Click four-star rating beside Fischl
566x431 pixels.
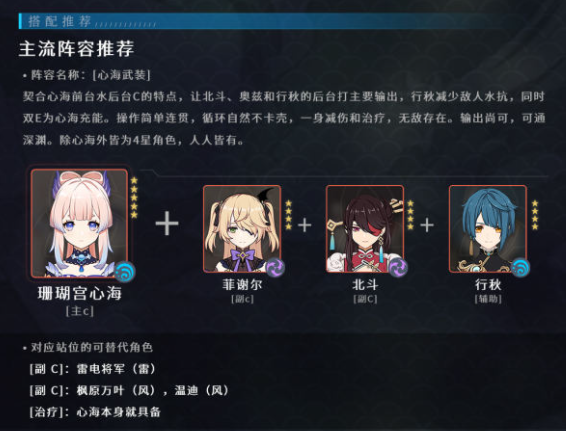point(288,215)
